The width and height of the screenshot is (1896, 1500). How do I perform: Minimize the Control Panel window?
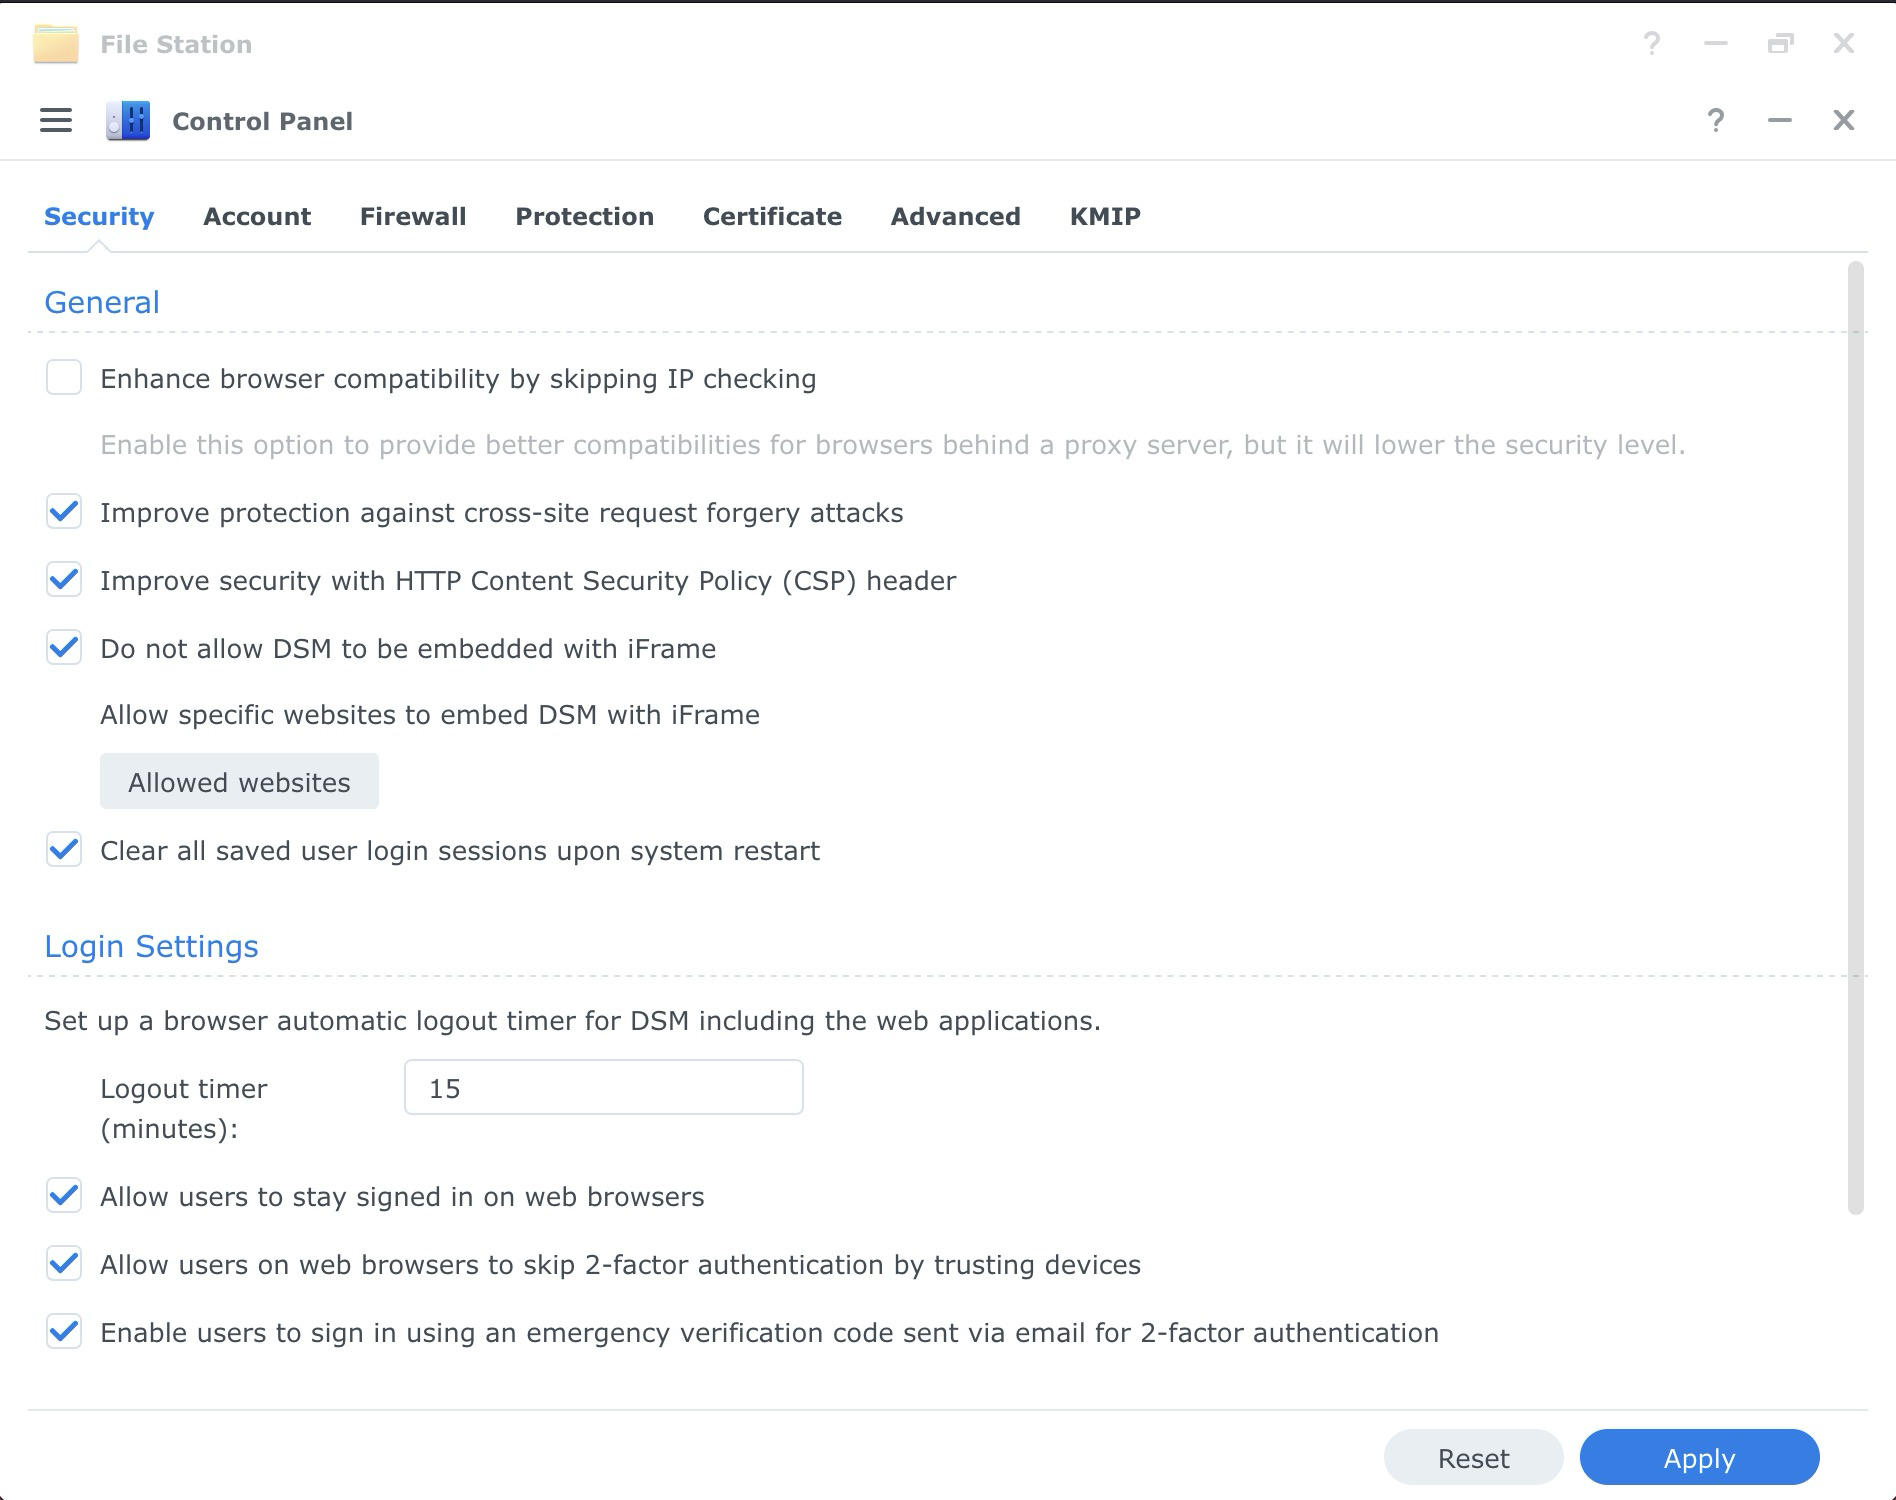[1780, 120]
